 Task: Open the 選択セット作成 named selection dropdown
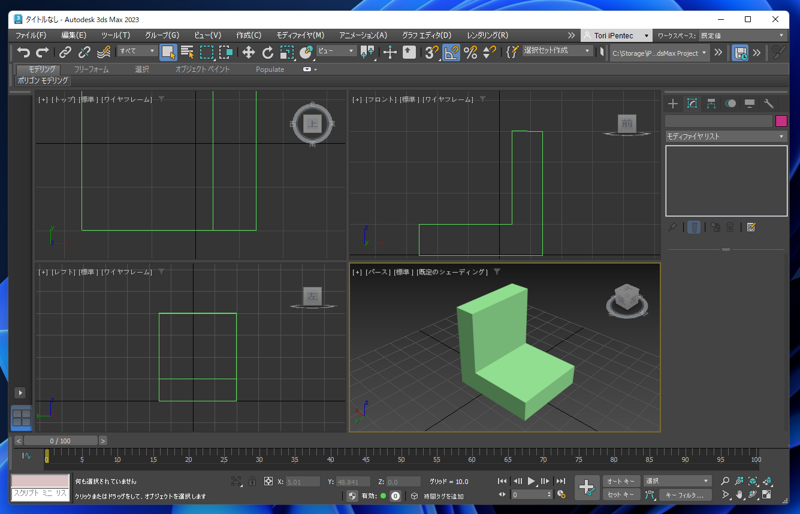tap(557, 51)
